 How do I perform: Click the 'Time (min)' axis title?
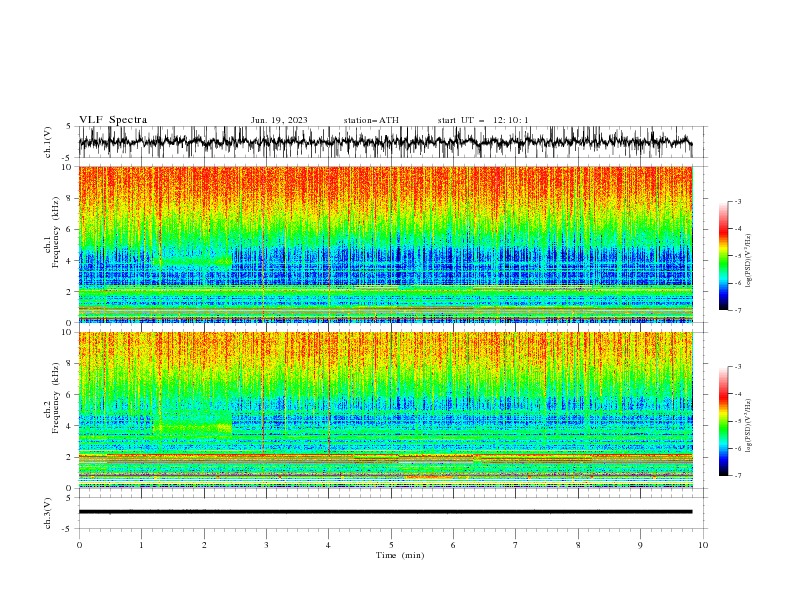click(x=400, y=555)
